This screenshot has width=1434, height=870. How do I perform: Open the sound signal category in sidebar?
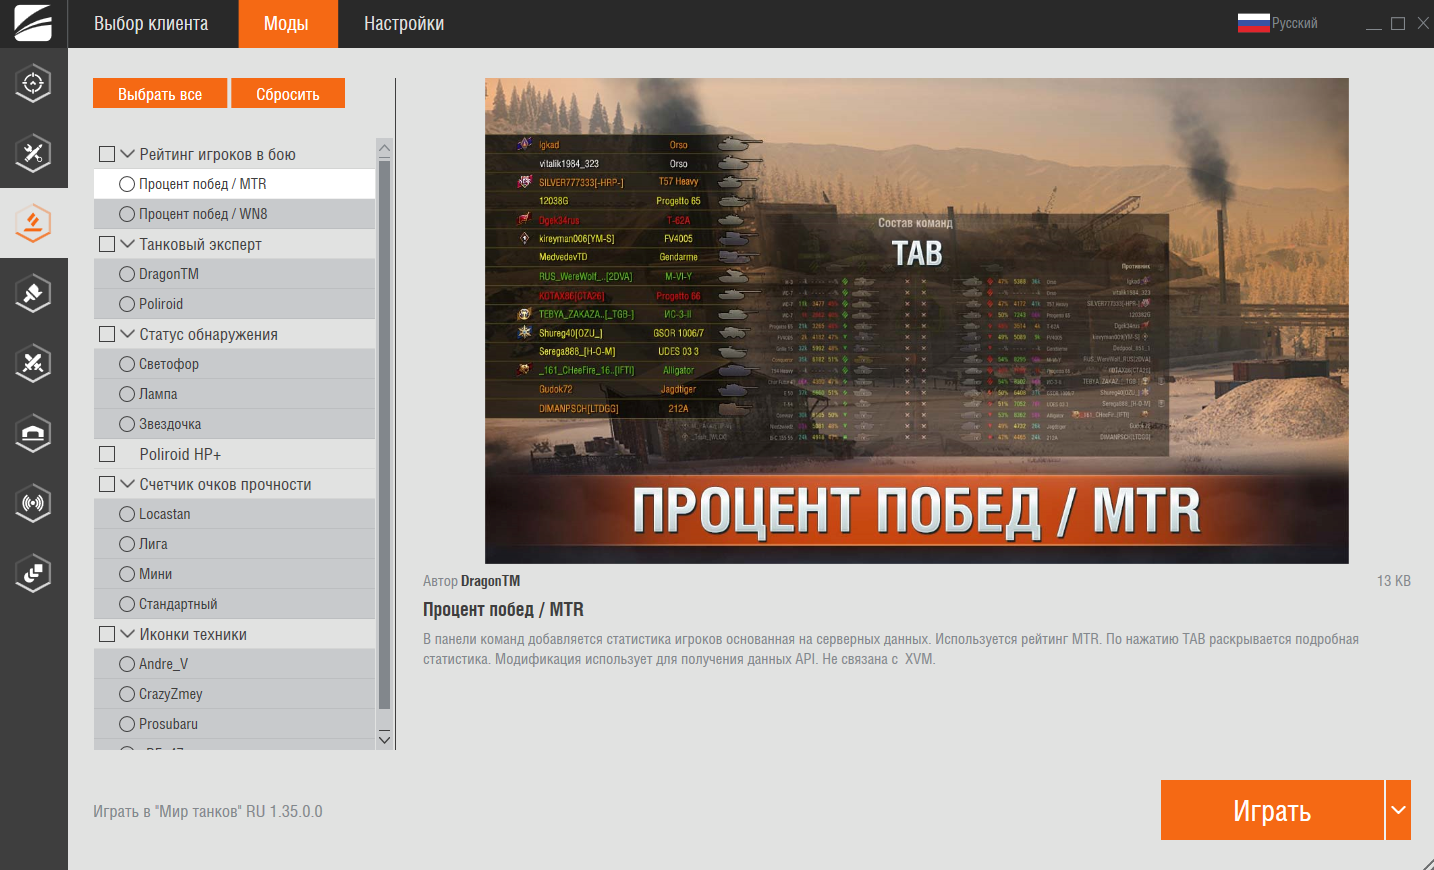point(33,503)
